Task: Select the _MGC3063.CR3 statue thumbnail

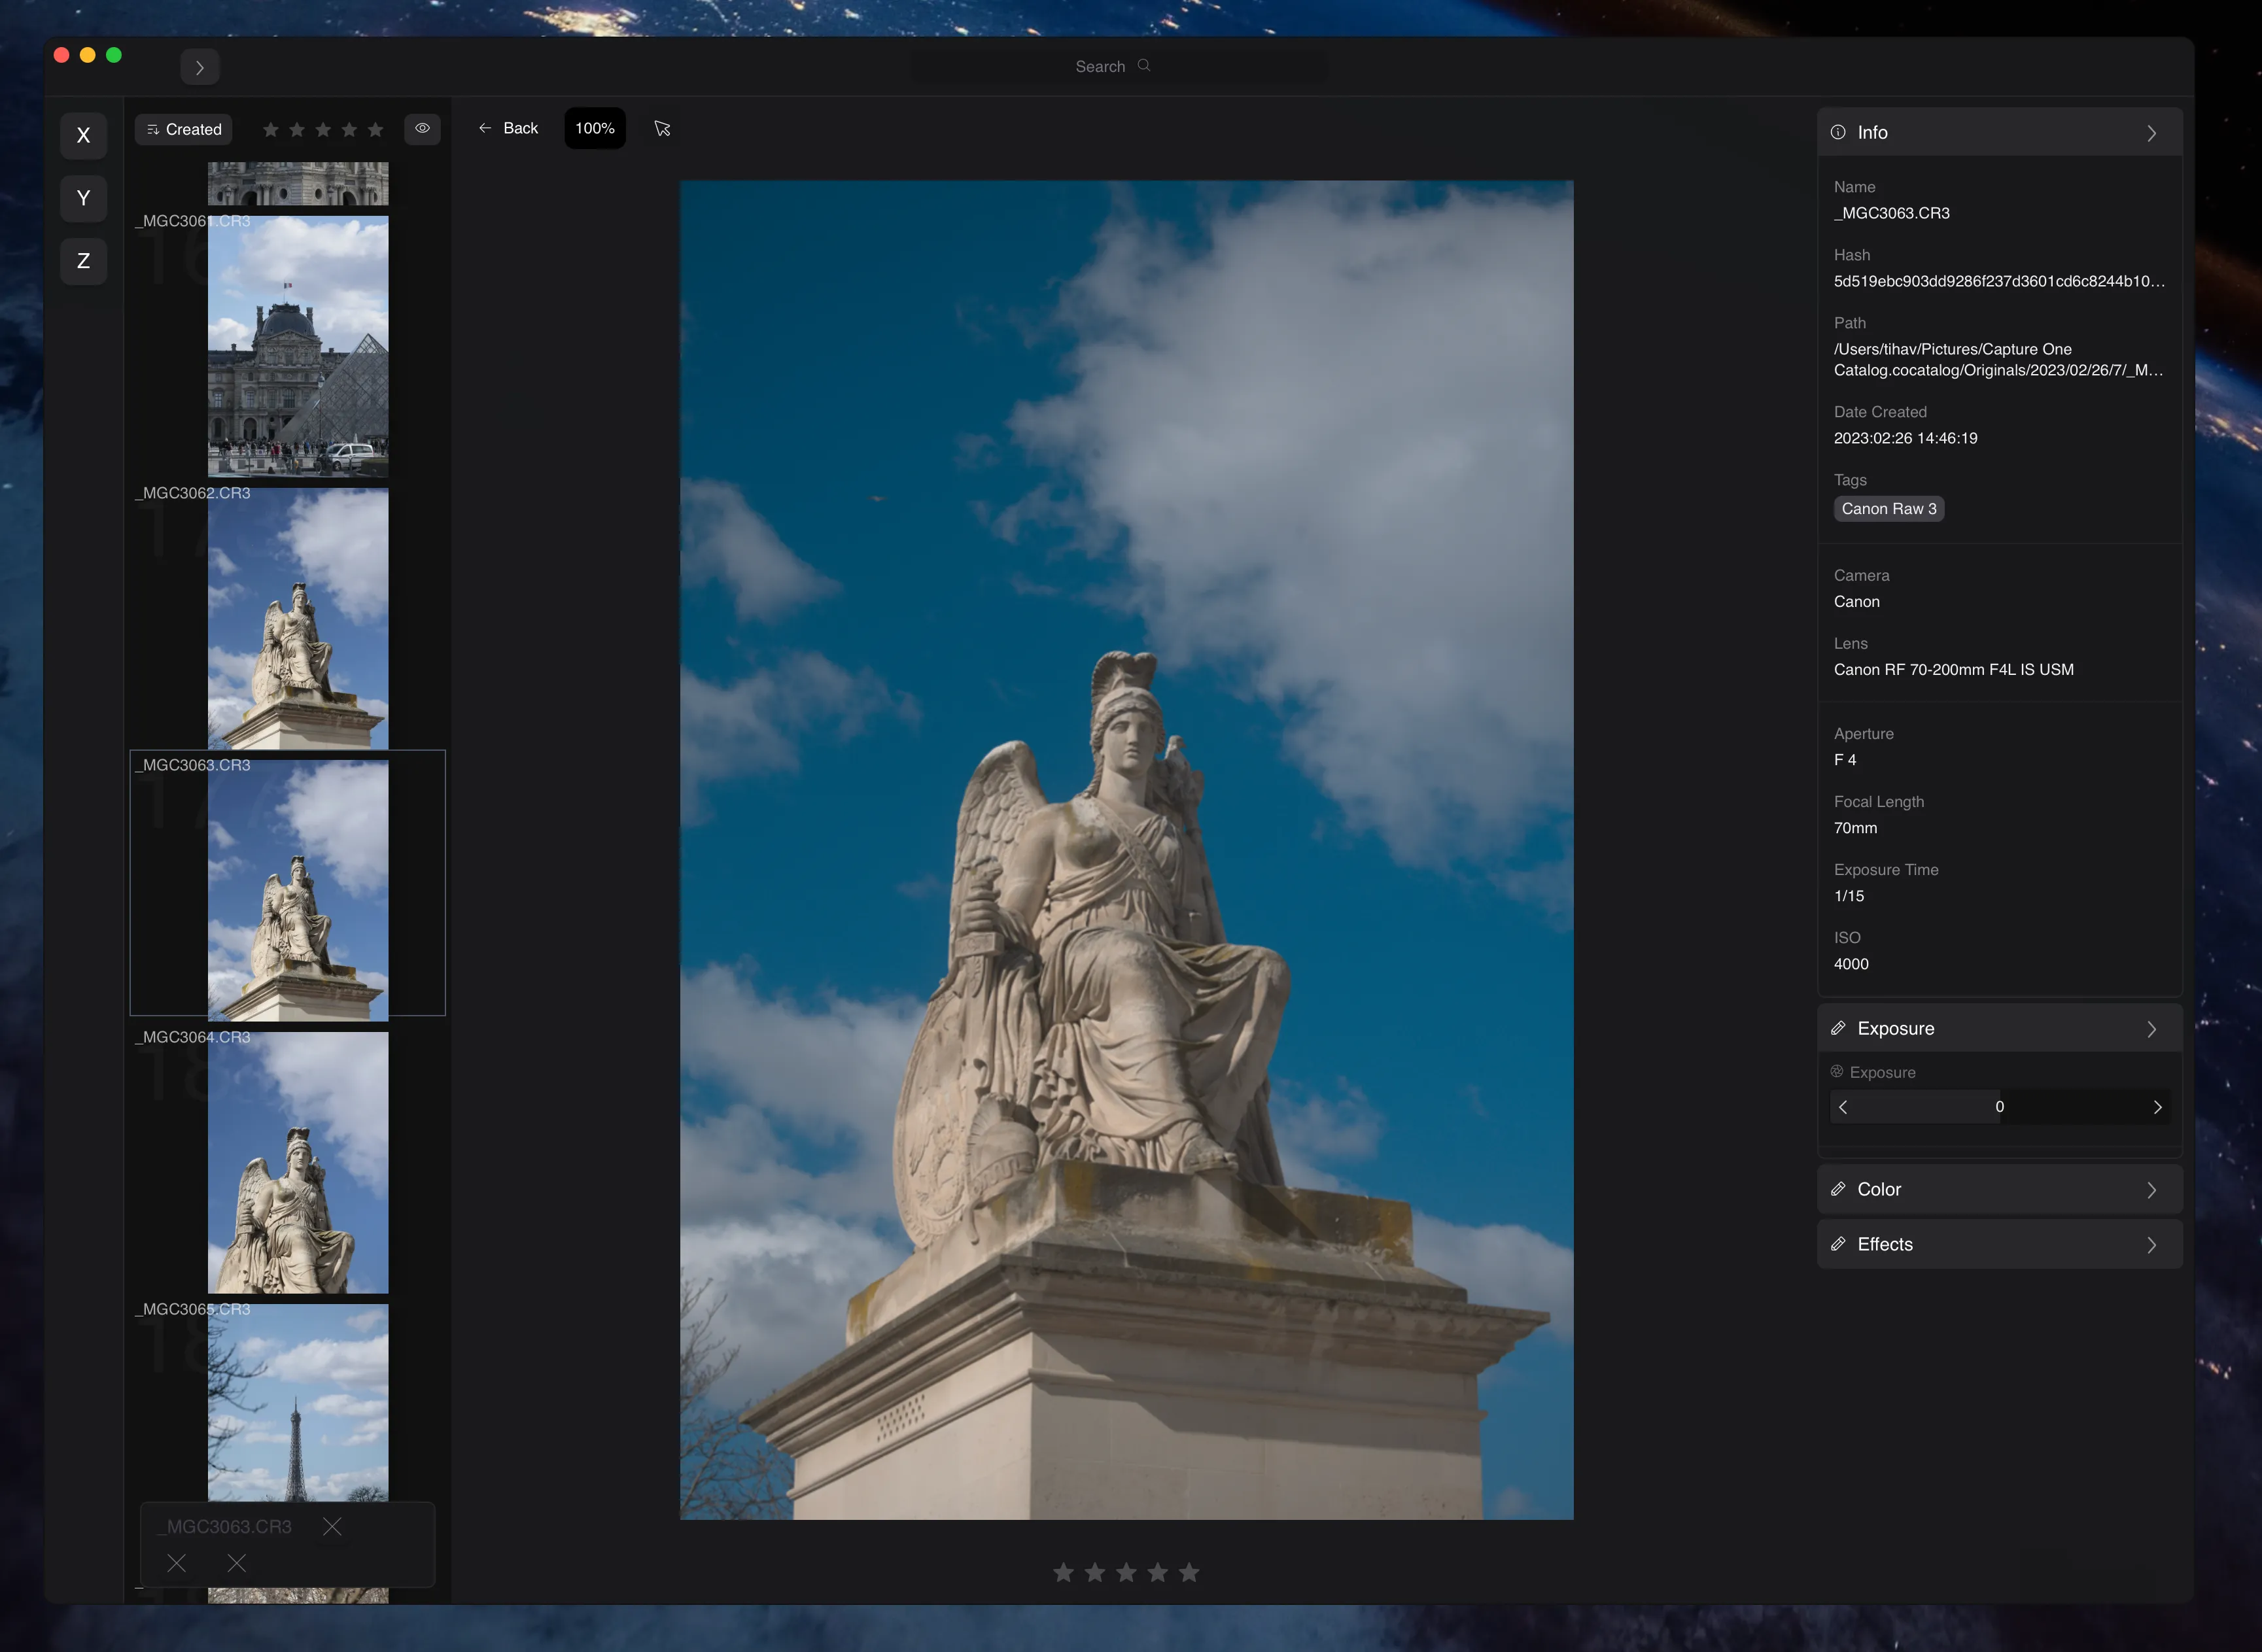Action: pyautogui.click(x=298, y=890)
